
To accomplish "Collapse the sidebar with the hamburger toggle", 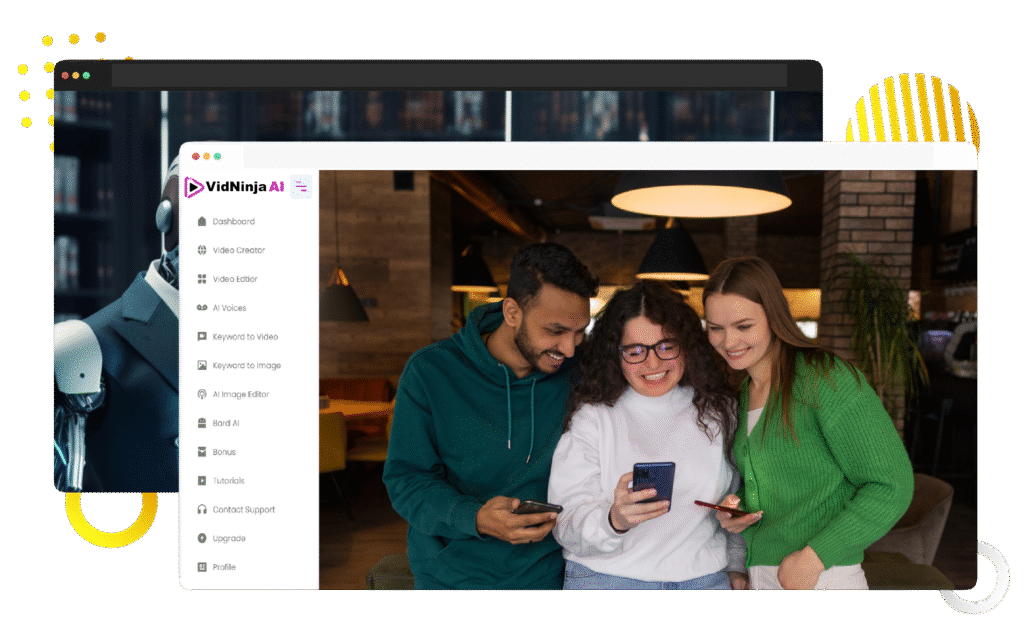I will (301, 186).
